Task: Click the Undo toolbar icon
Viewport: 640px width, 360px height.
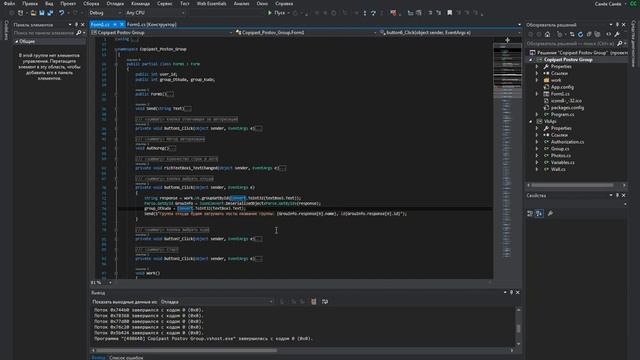Action: pyautogui.click(x=61, y=13)
